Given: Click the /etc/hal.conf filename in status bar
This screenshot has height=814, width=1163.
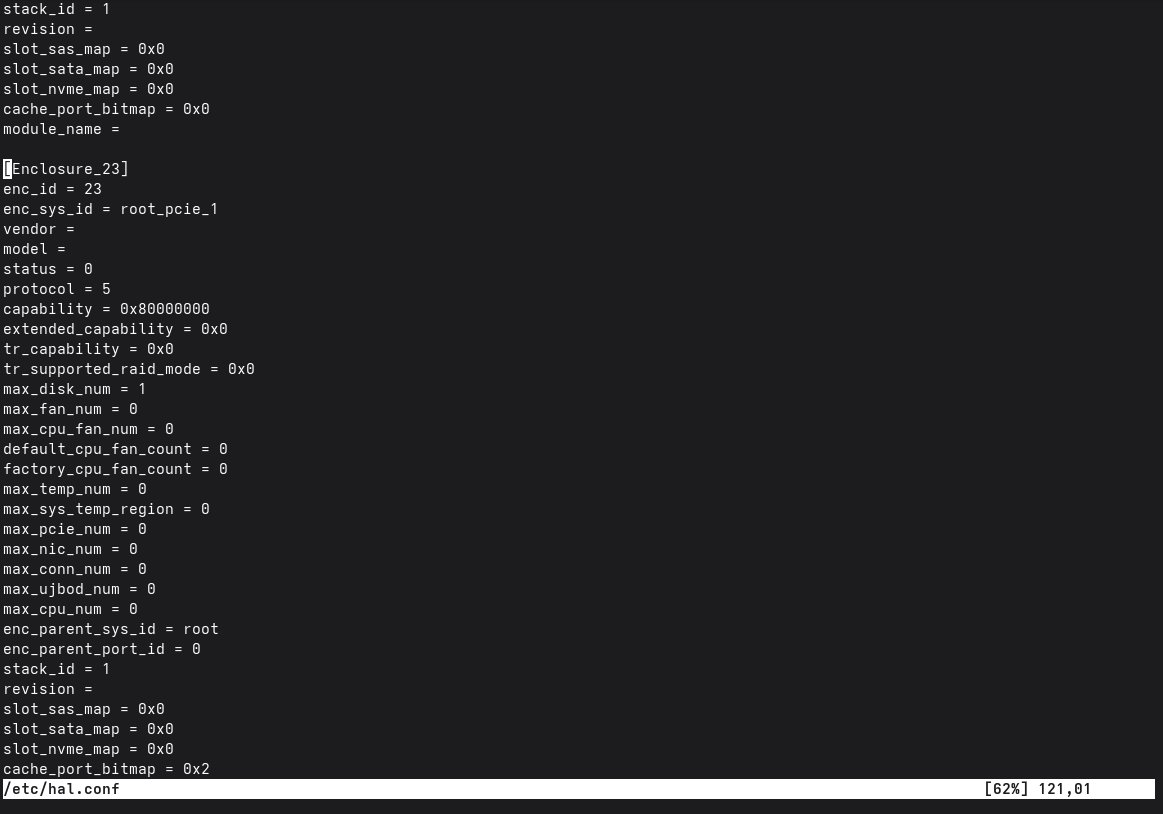Looking at the screenshot, I should (62, 790).
